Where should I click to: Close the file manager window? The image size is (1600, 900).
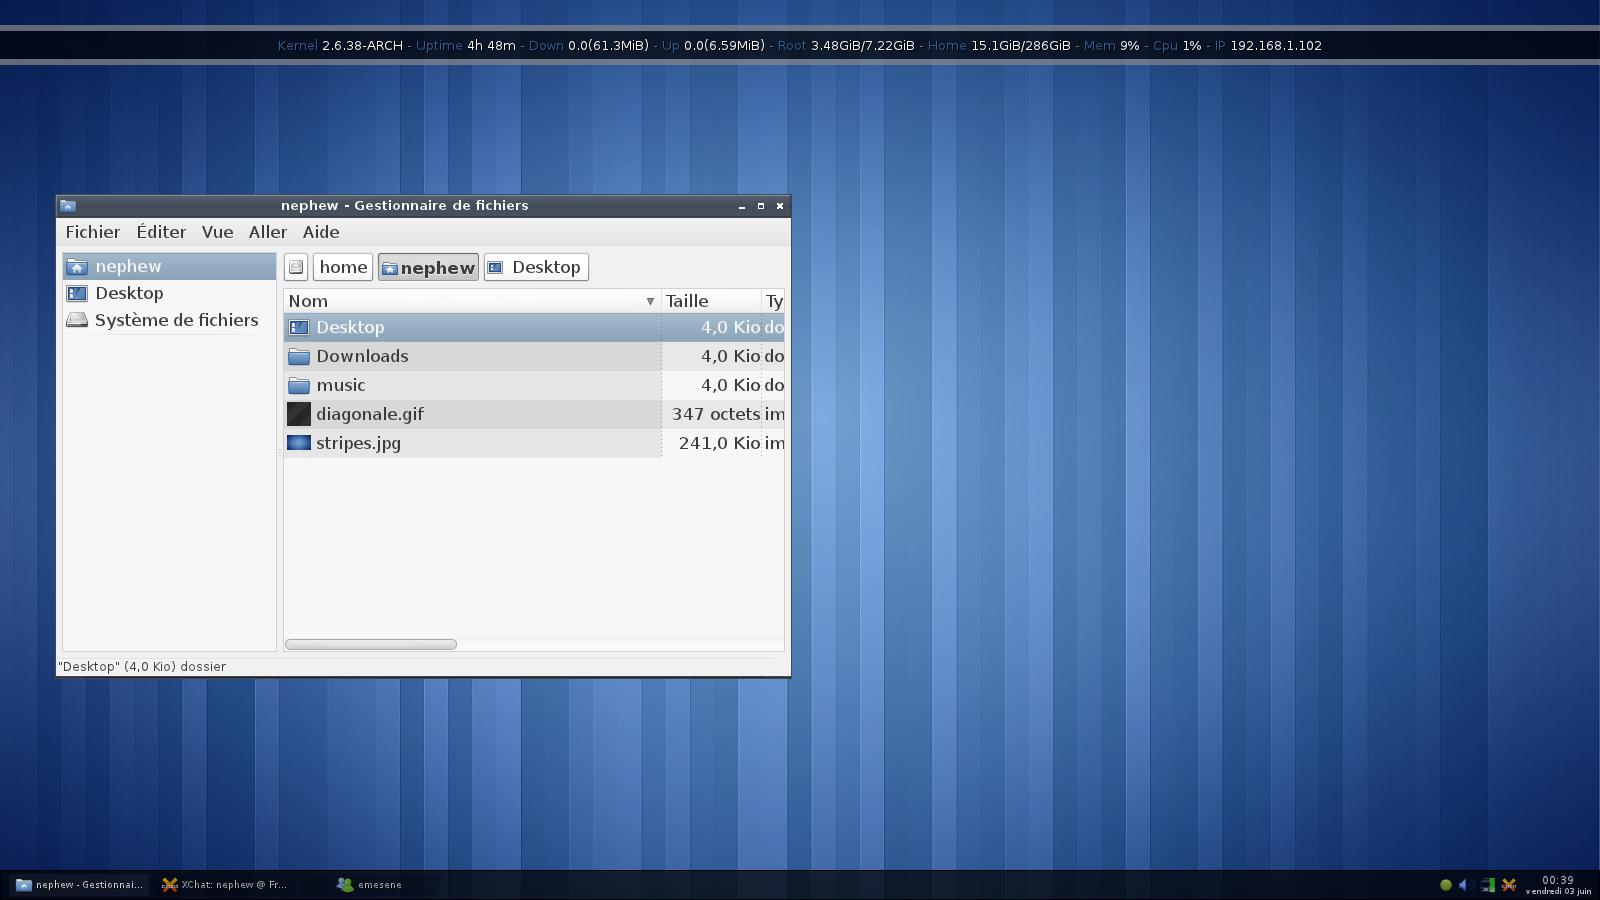(x=780, y=206)
